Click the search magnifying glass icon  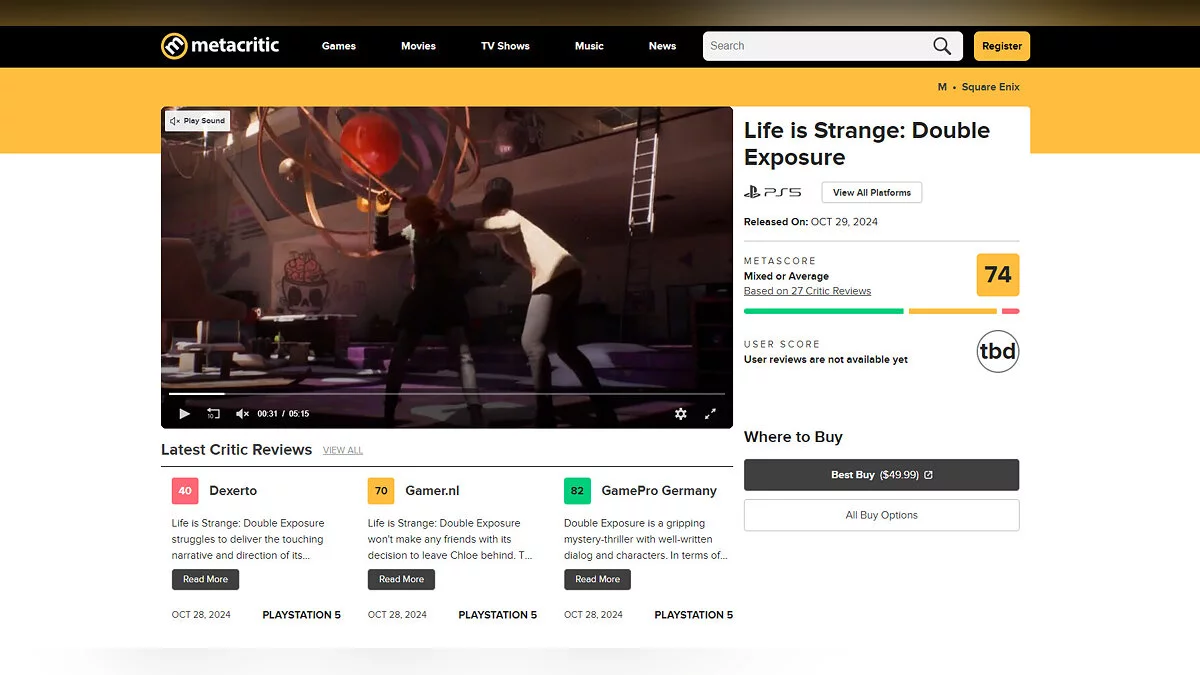click(x=942, y=46)
